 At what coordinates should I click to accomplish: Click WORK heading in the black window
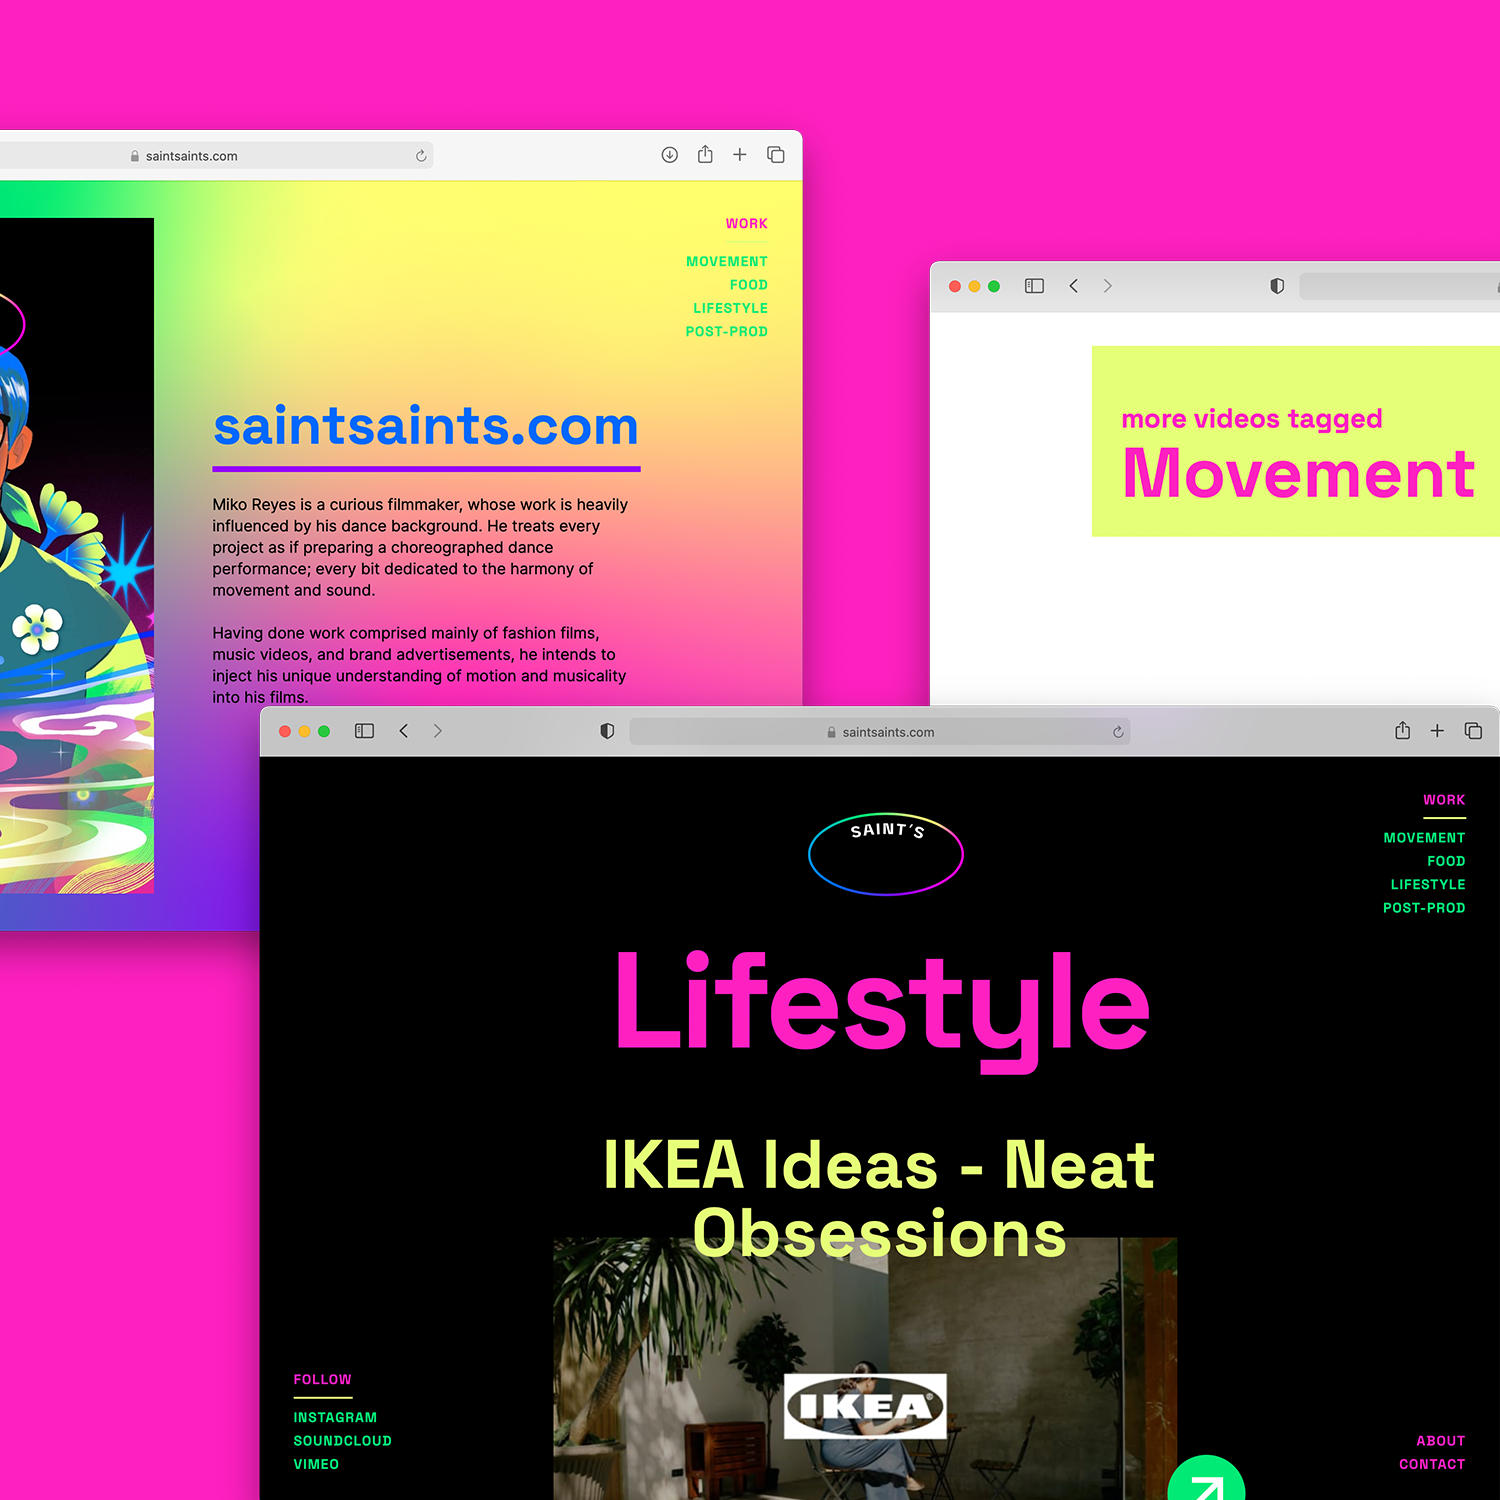tap(1444, 800)
